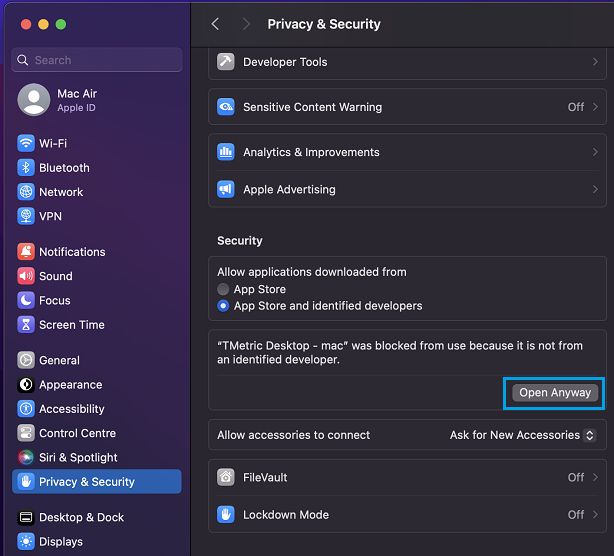Viewport: 614px width, 556px height.
Task: Select Desktop & Dock label in sidebar
Action: [81, 517]
